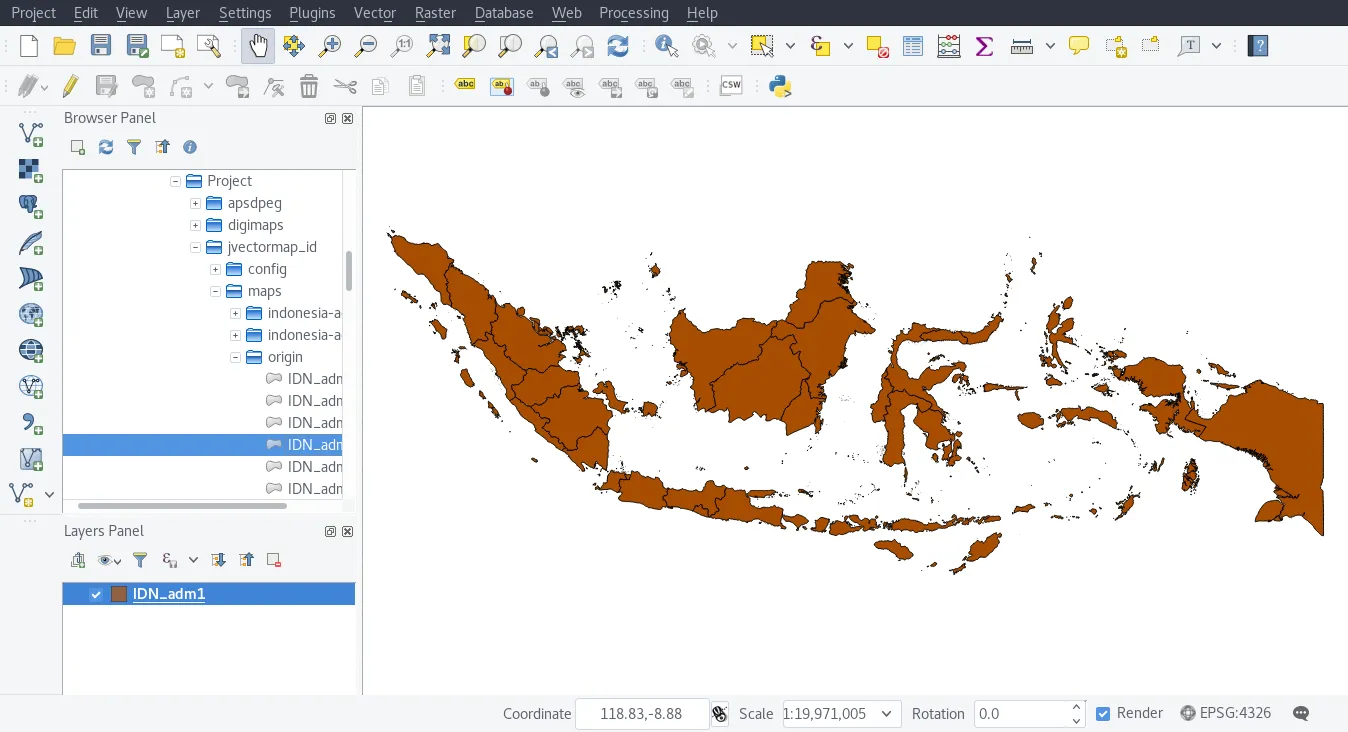Open the Scale dropdown
This screenshot has height=732, width=1348.
pos(886,714)
